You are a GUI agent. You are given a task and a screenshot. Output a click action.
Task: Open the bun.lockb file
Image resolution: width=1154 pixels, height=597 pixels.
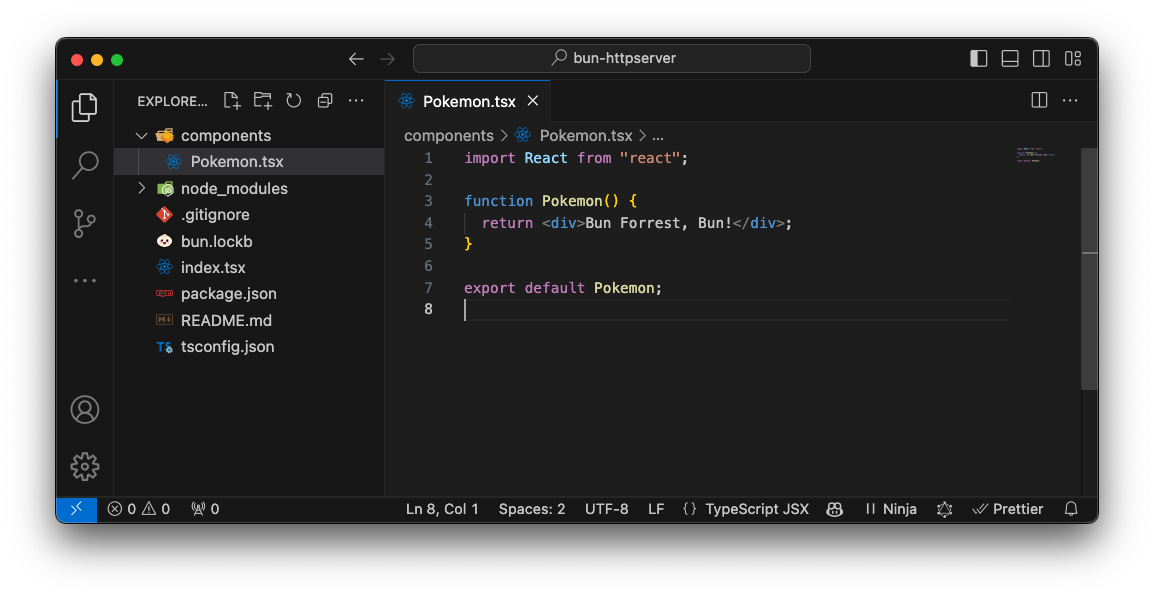click(x=249, y=241)
